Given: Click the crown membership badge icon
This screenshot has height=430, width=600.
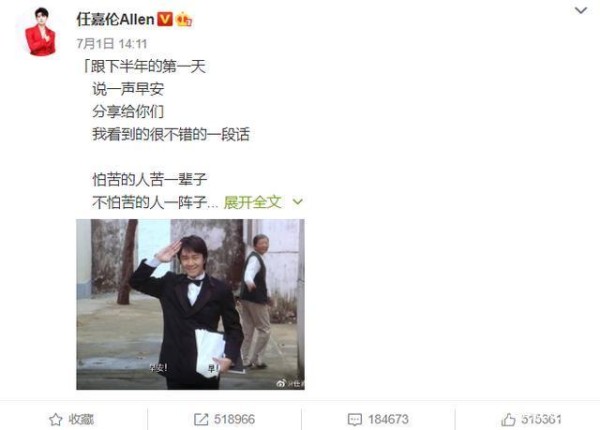Looking at the screenshot, I should (184, 19).
